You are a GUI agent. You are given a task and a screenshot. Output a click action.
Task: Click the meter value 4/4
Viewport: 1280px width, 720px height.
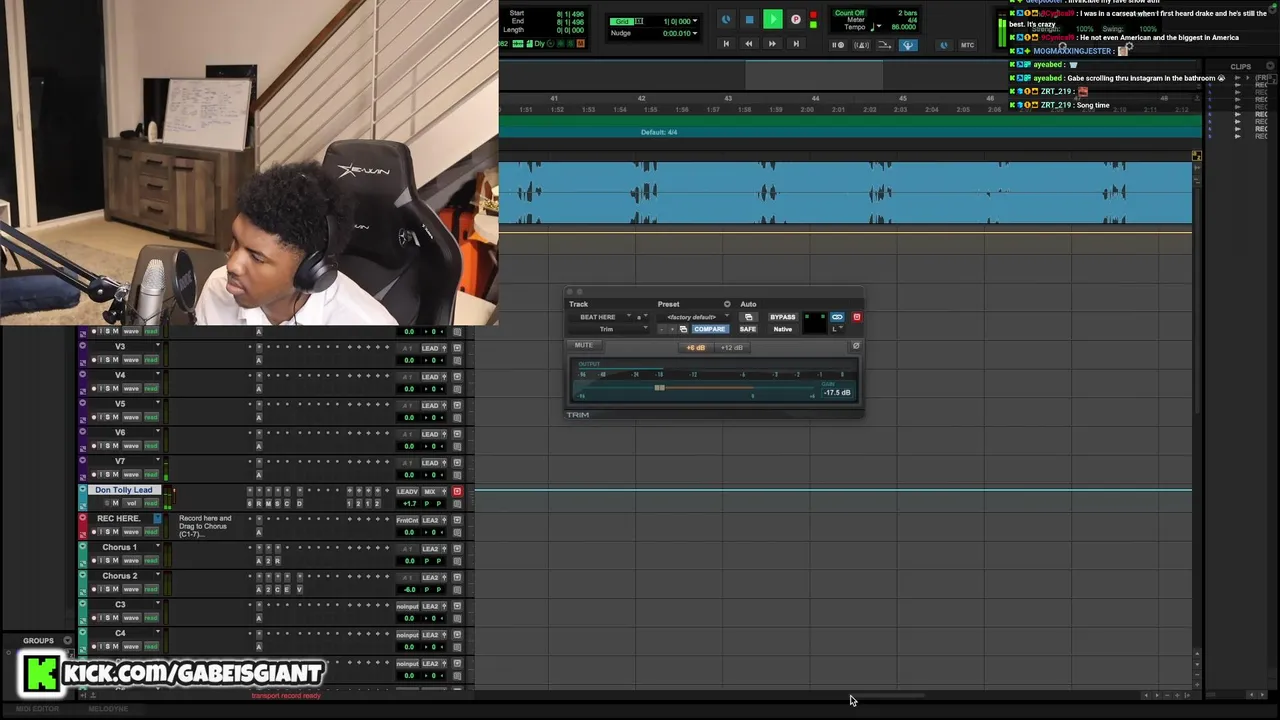pyautogui.click(x=912, y=20)
